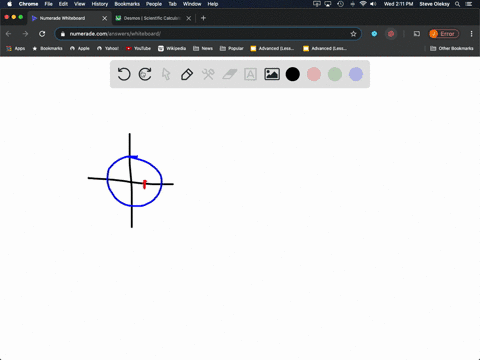Image resolution: width=480 pixels, height=360 pixels.
Task: Go forward to the next page
Action: coord(25,34)
